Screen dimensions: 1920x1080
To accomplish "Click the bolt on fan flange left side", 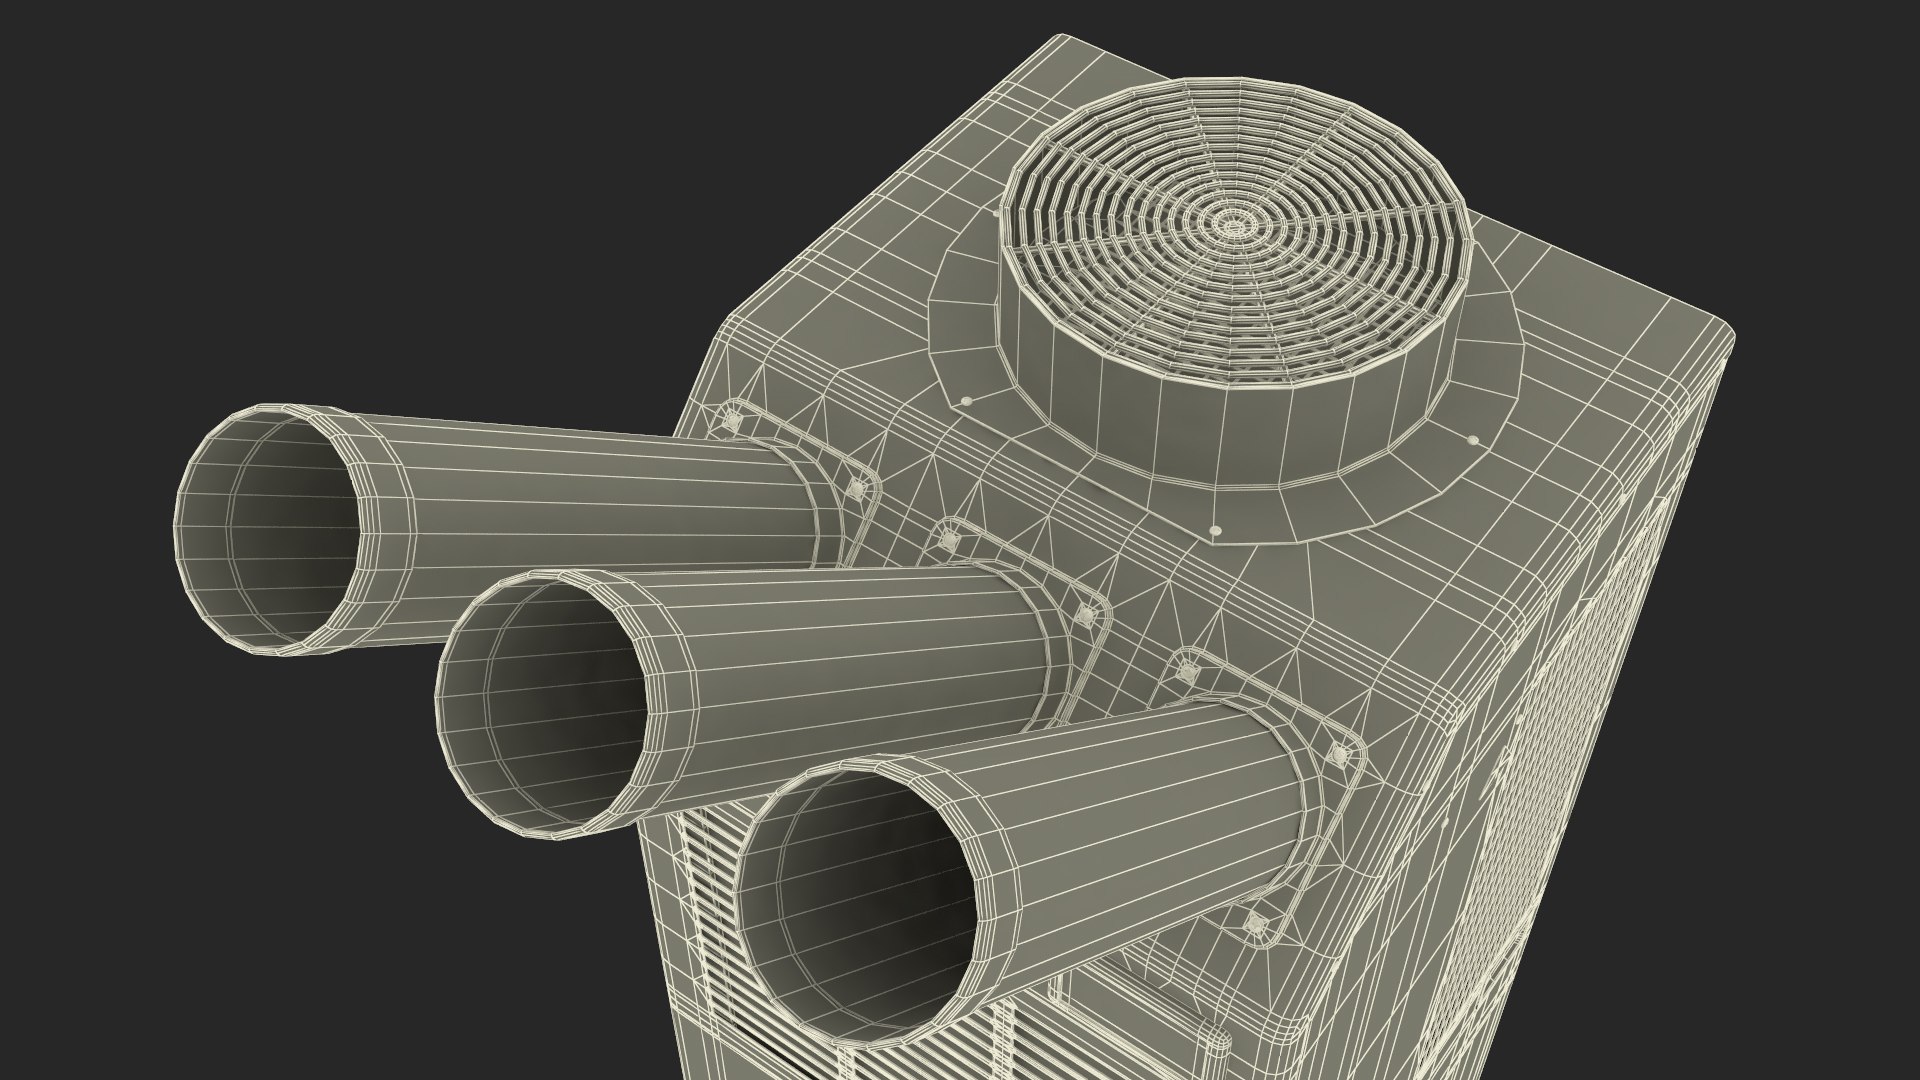I will 966,399.
